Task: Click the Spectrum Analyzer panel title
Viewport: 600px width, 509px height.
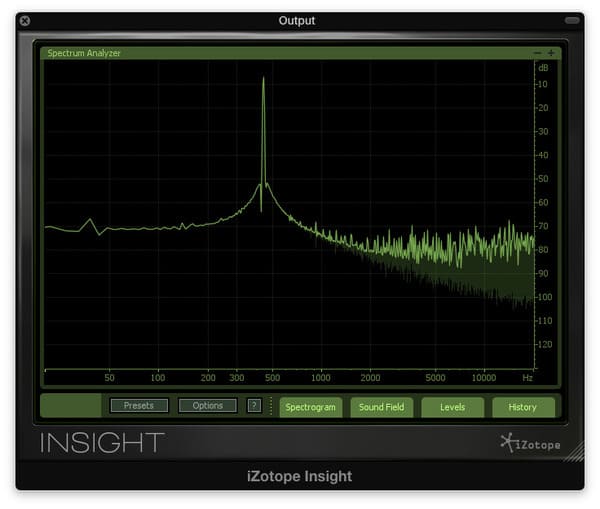Action: click(84, 53)
